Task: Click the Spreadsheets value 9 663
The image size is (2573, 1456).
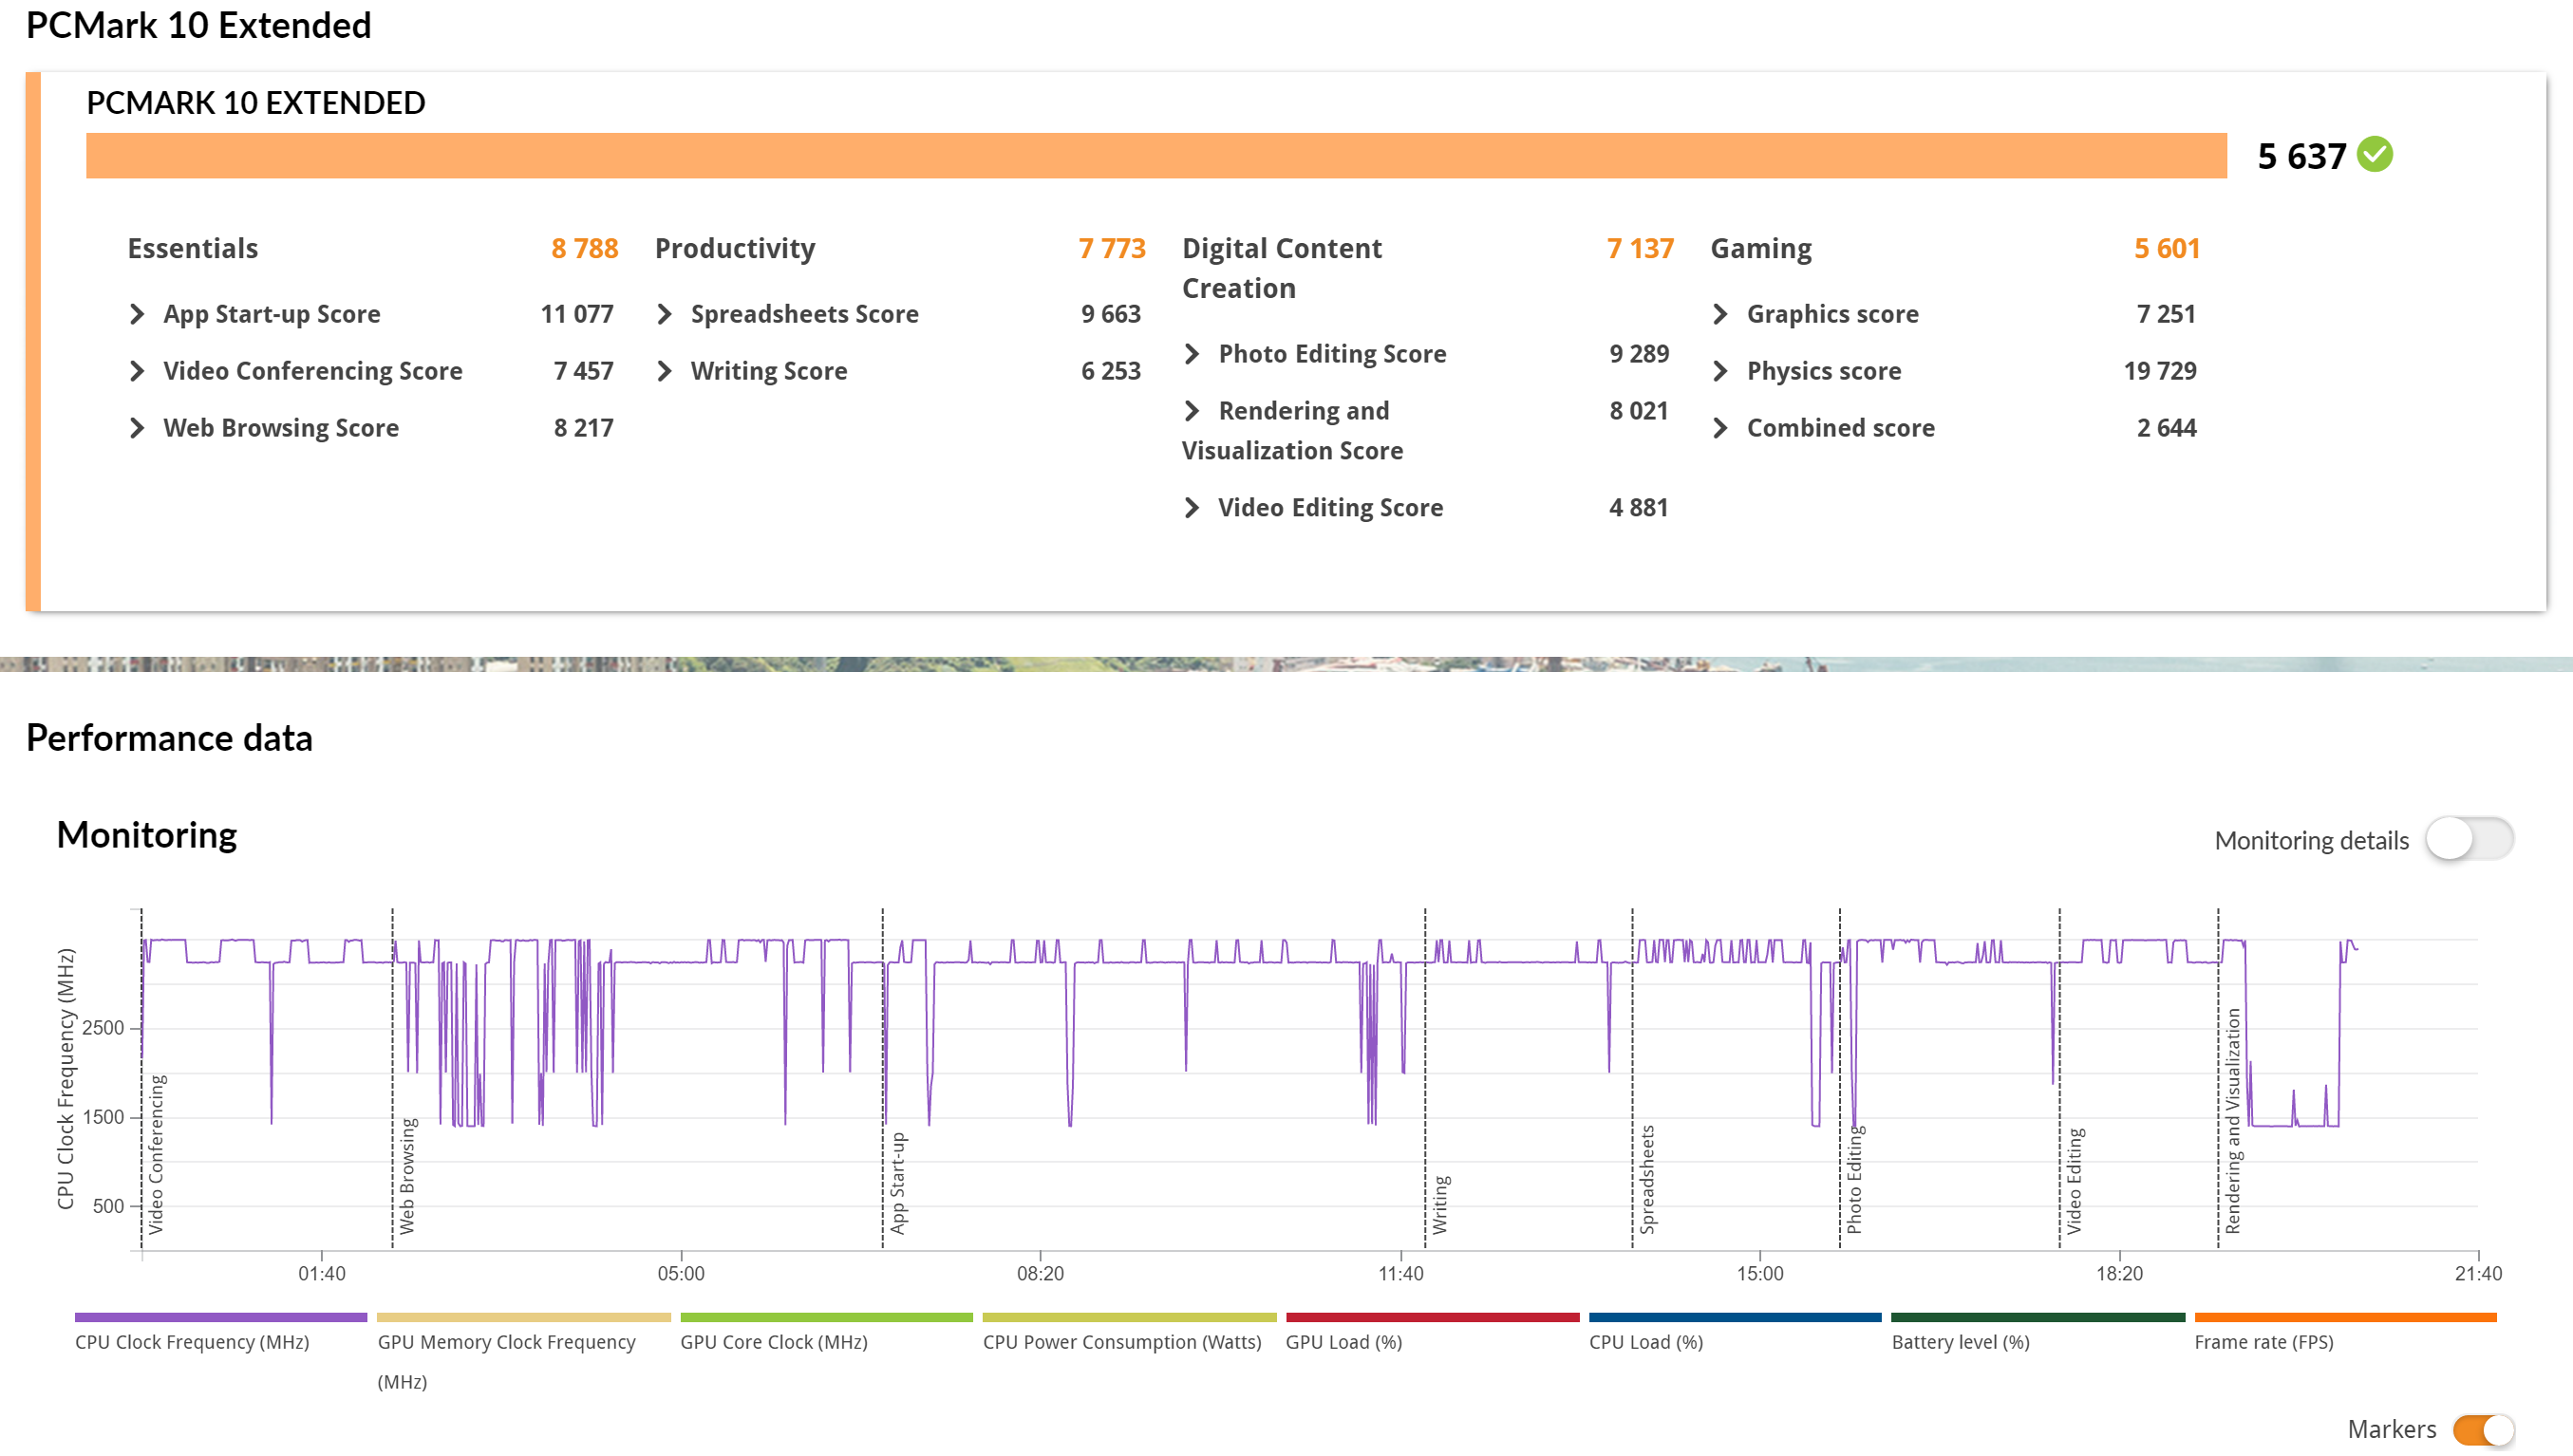Action: pos(1111,314)
